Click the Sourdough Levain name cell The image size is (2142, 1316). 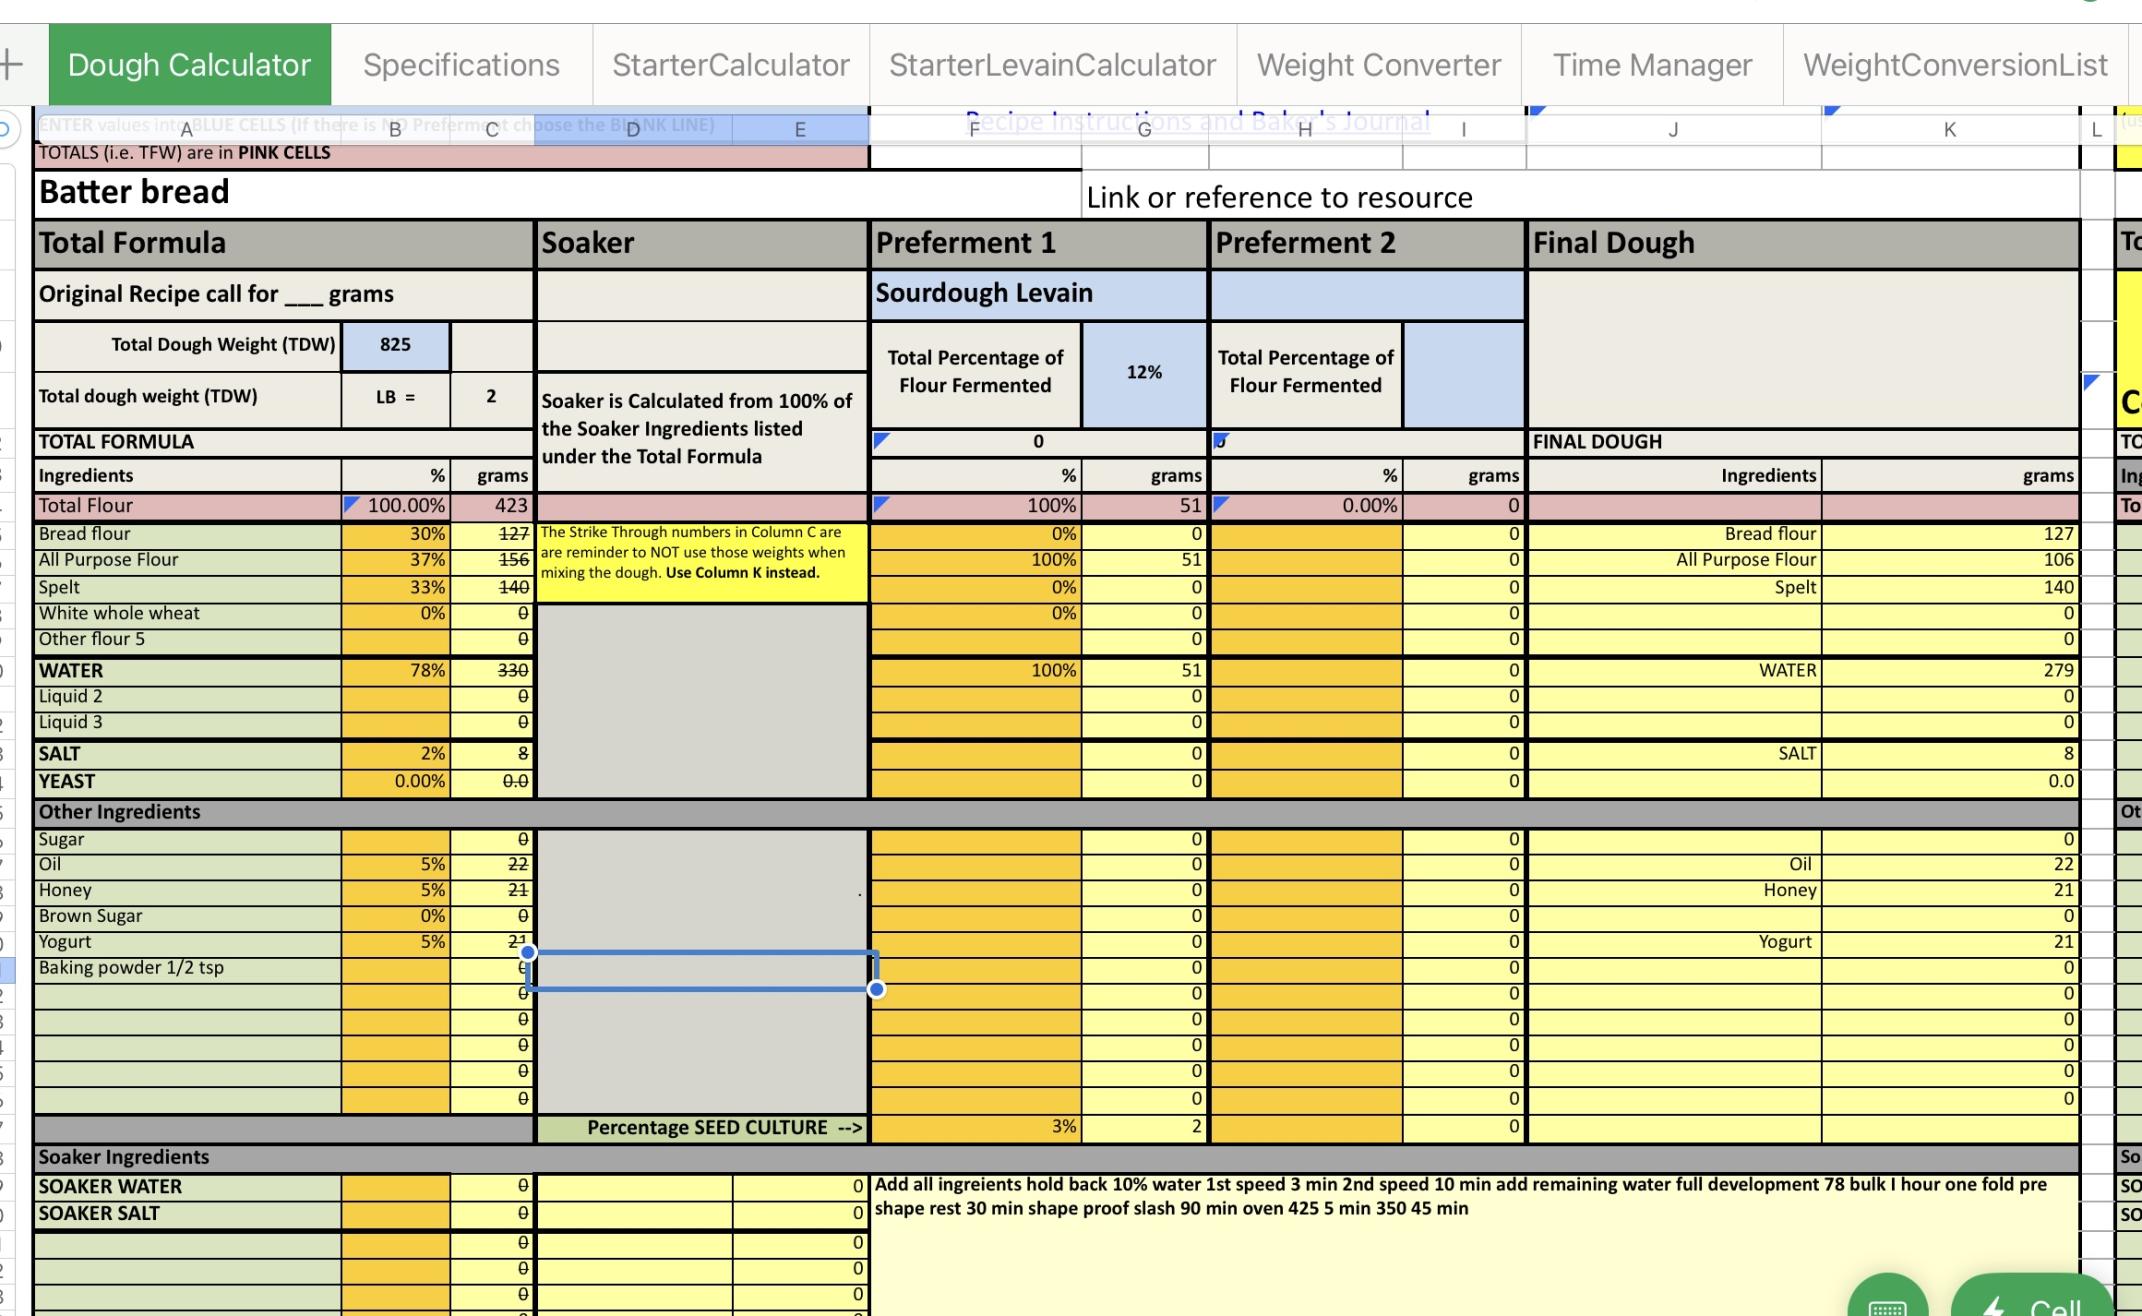point(1038,294)
